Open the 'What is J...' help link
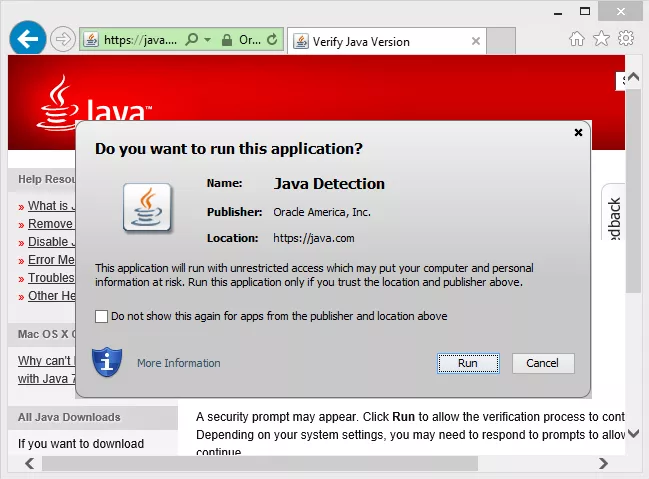The width and height of the screenshot is (649, 479). [x=51, y=206]
